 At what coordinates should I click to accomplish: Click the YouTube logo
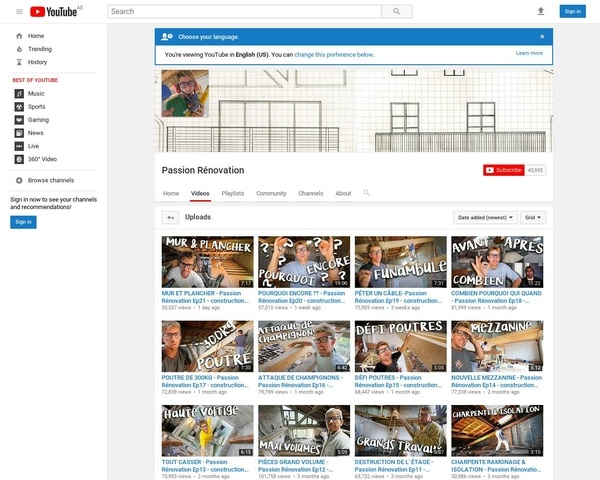(x=54, y=11)
